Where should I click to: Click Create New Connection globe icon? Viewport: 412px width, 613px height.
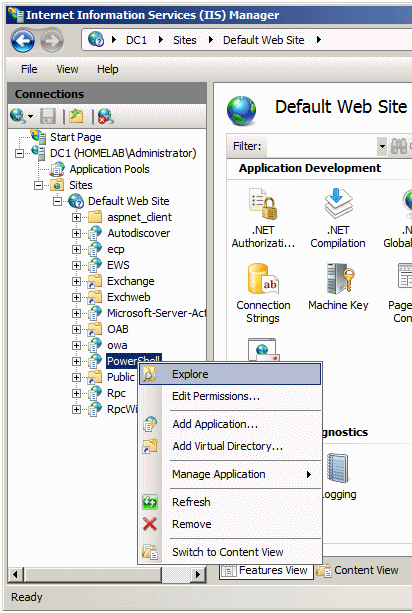[x=18, y=116]
